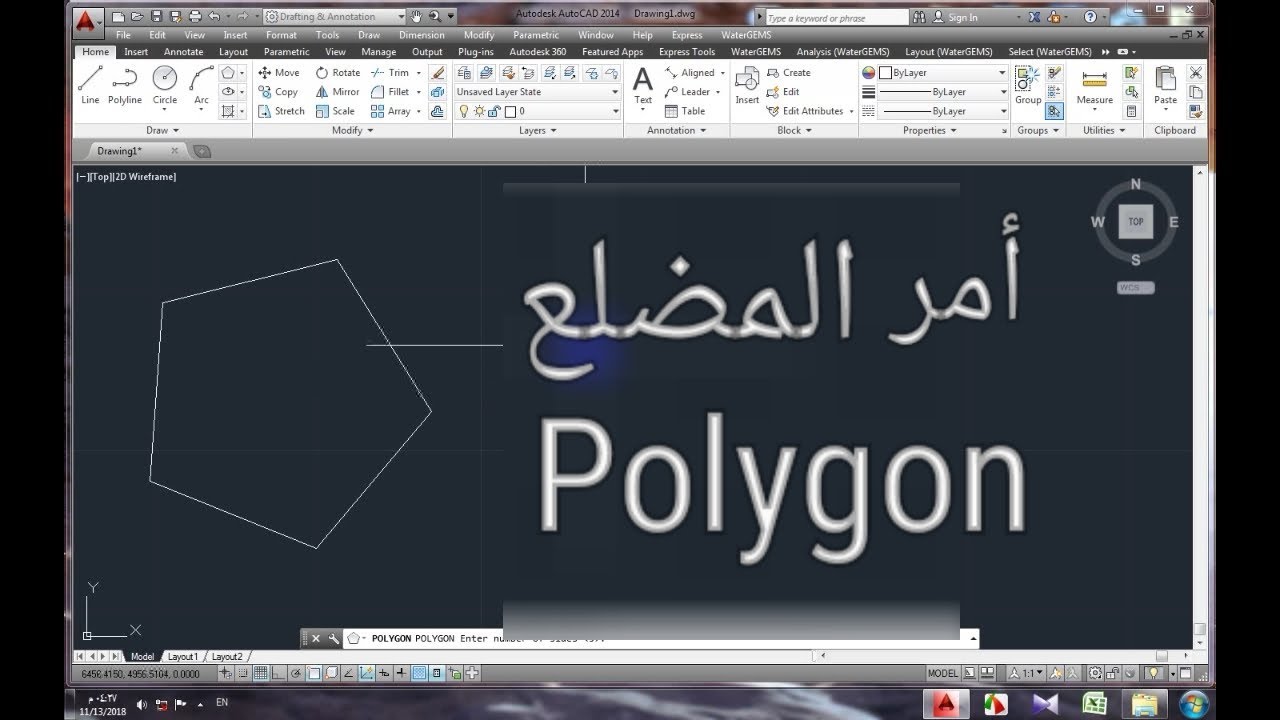Toggle Ortho Mode in status bar
The image size is (1280, 720).
coord(279,674)
